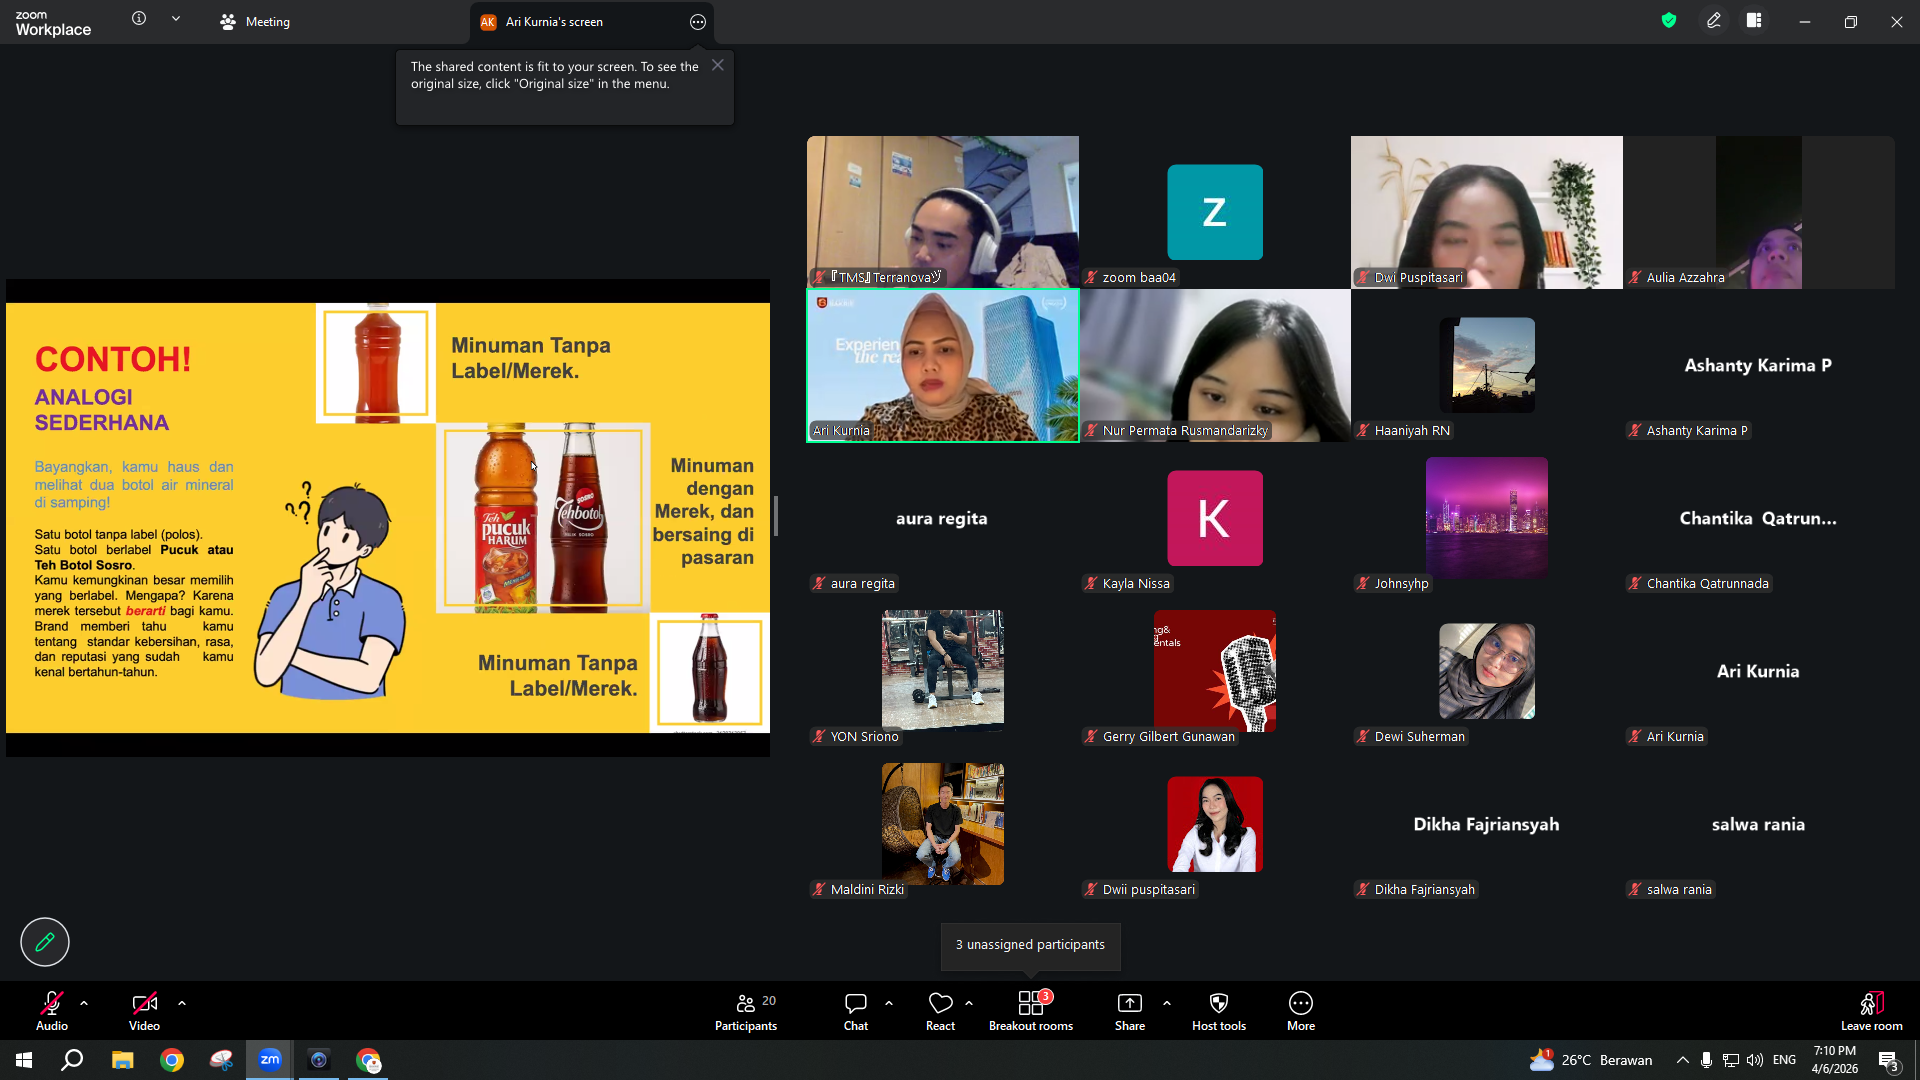Start screen Share

click(1130, 1011)
